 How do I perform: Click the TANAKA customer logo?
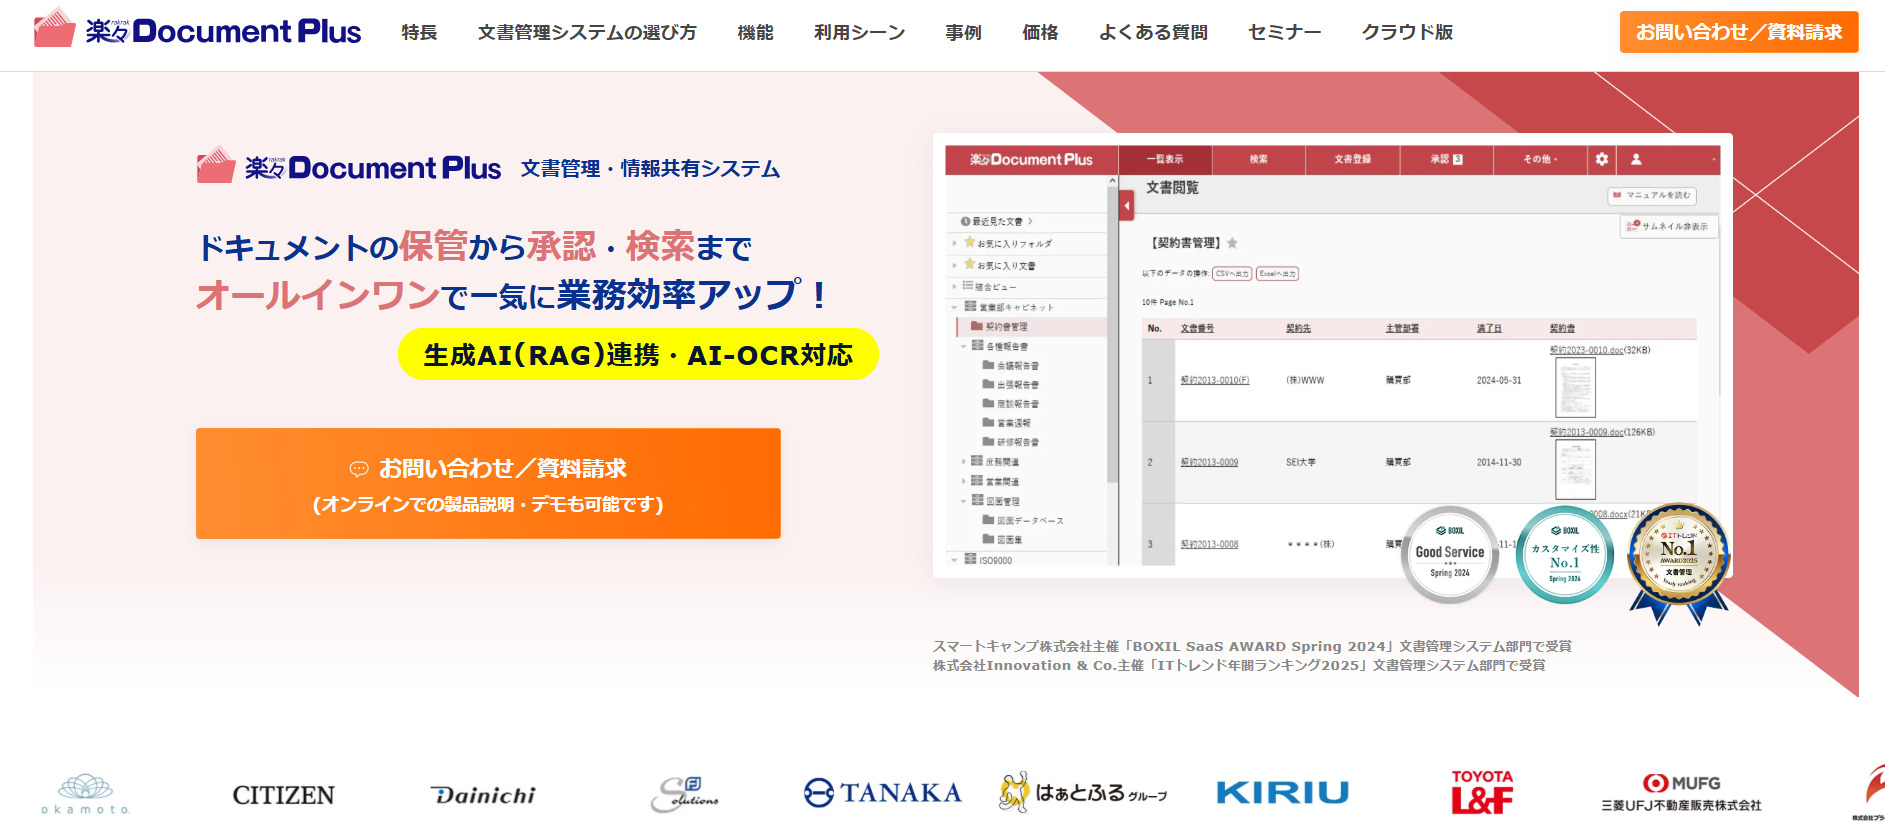click(882, 793)
